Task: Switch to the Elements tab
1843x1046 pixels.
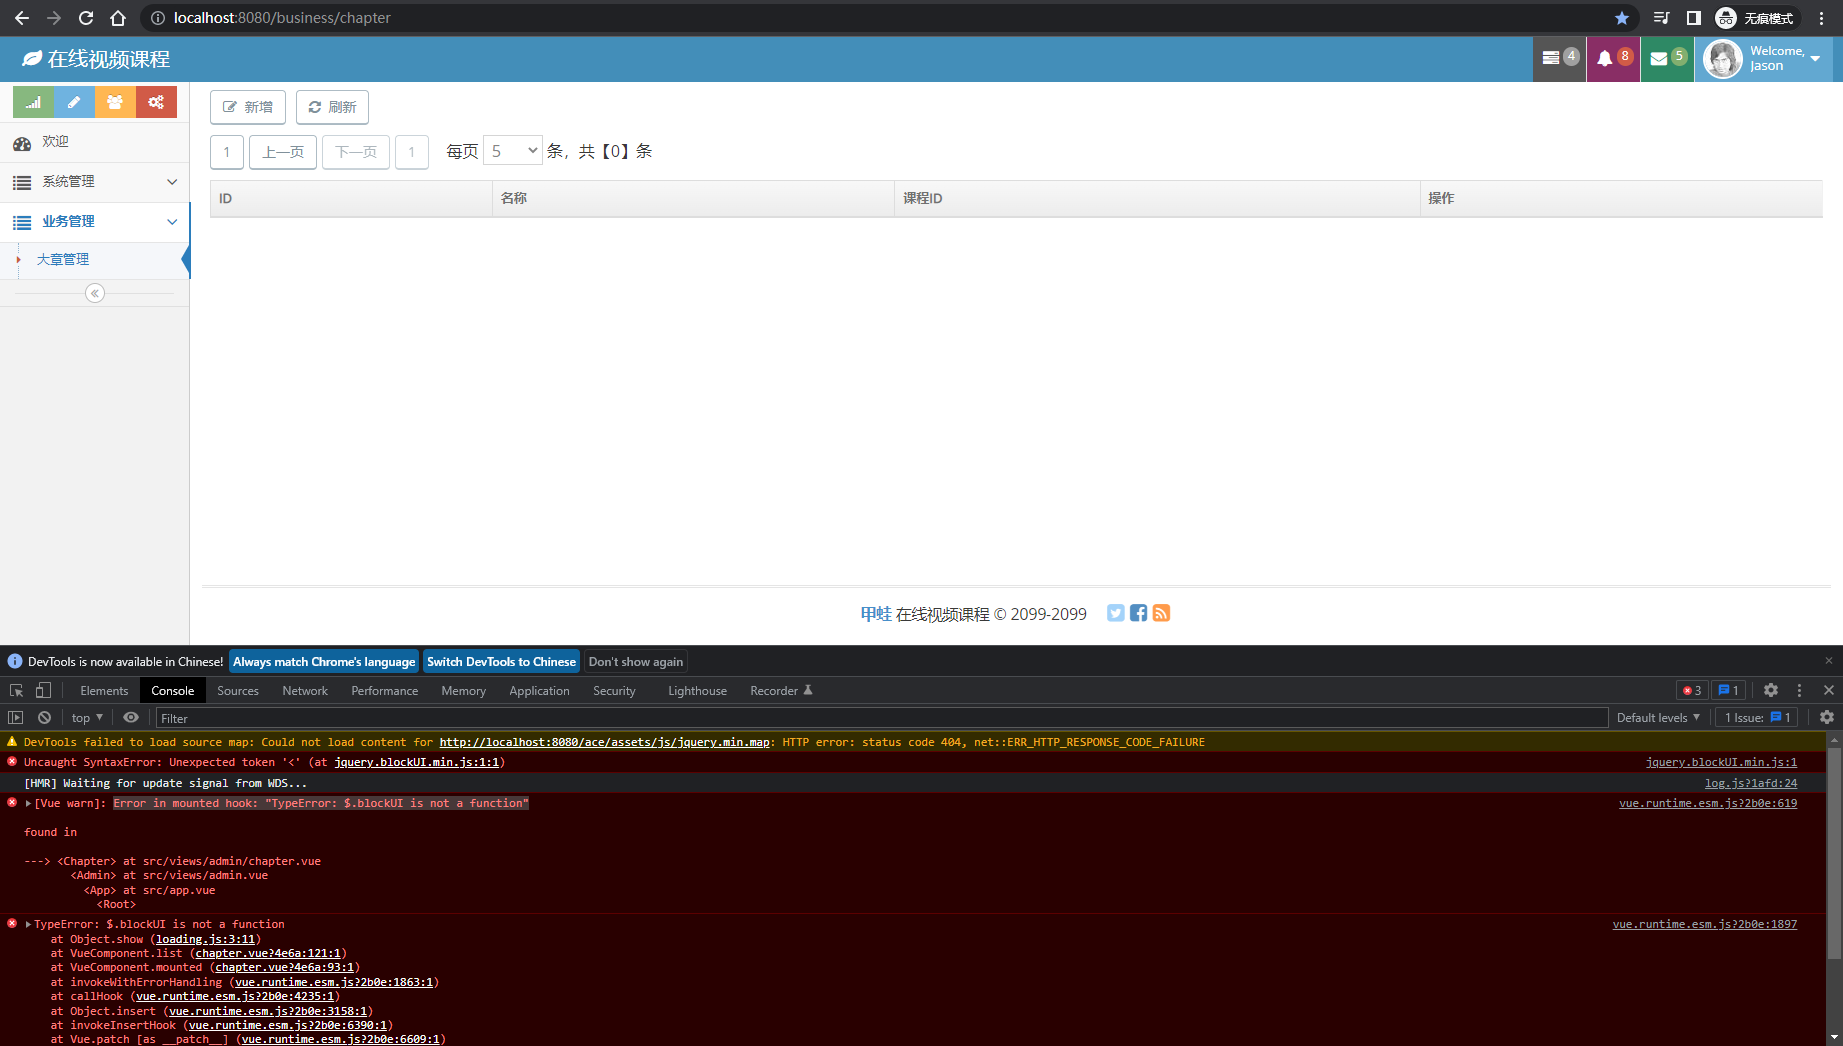Action: 104,690
